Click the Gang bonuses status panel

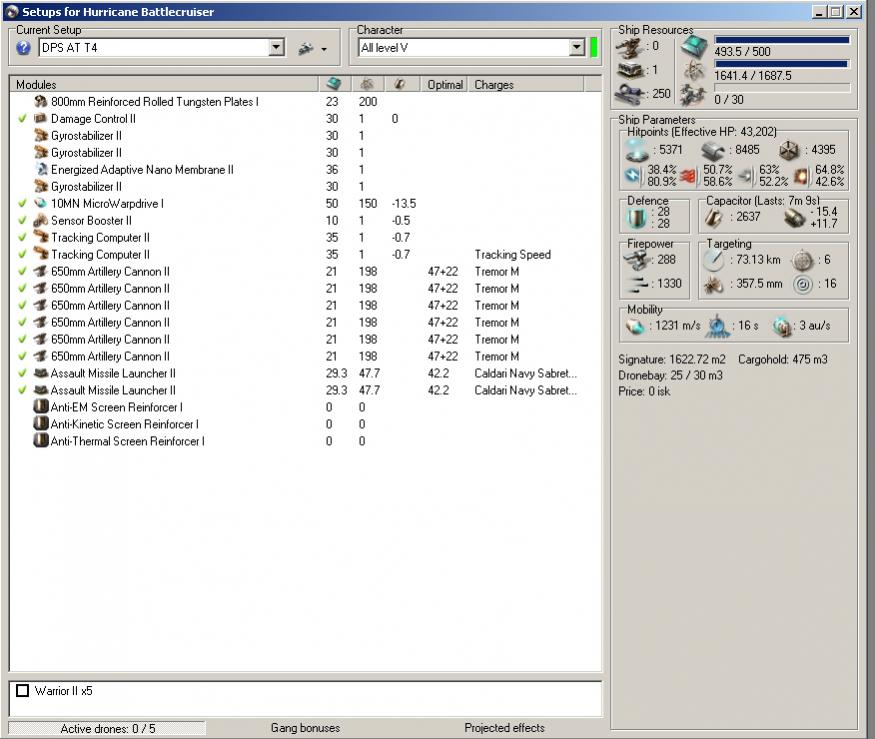(305, 728)
